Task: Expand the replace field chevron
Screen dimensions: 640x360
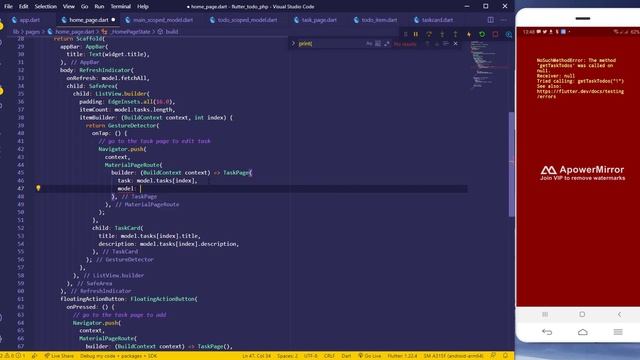Action: pyautogui.click(x=293, y=43)
